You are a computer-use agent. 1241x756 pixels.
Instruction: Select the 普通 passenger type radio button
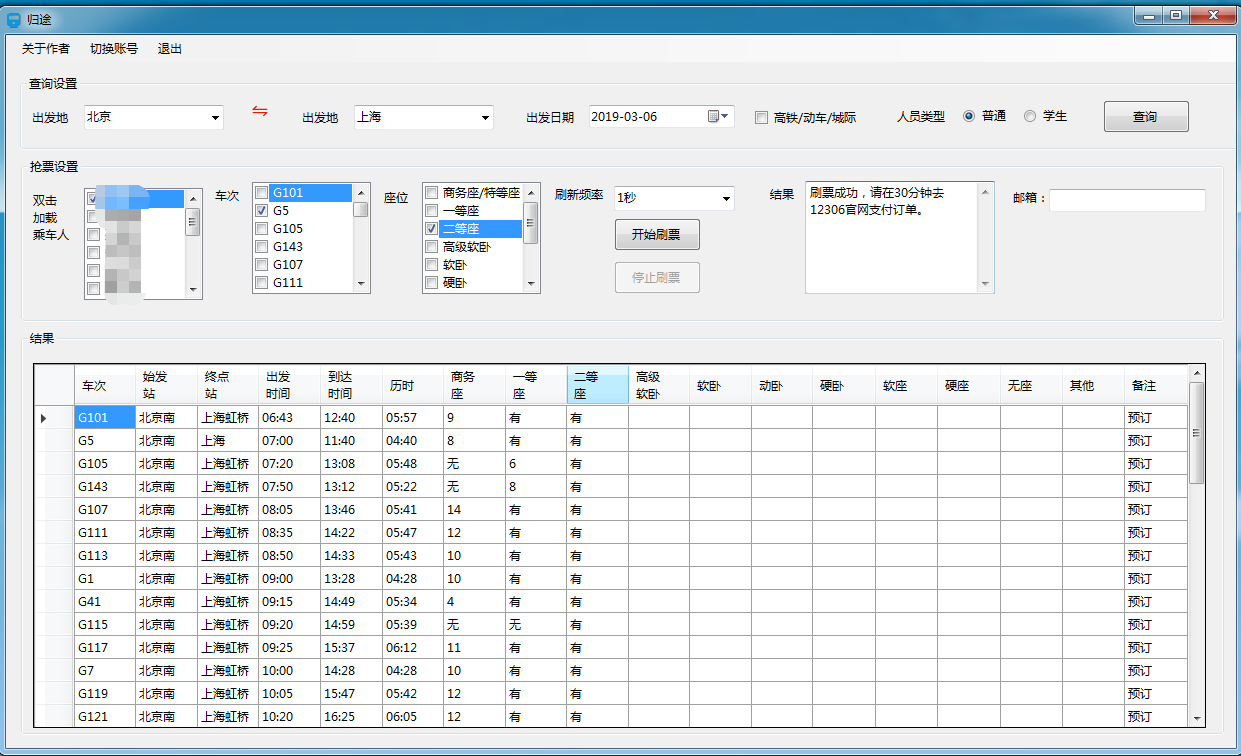point(966,115)
